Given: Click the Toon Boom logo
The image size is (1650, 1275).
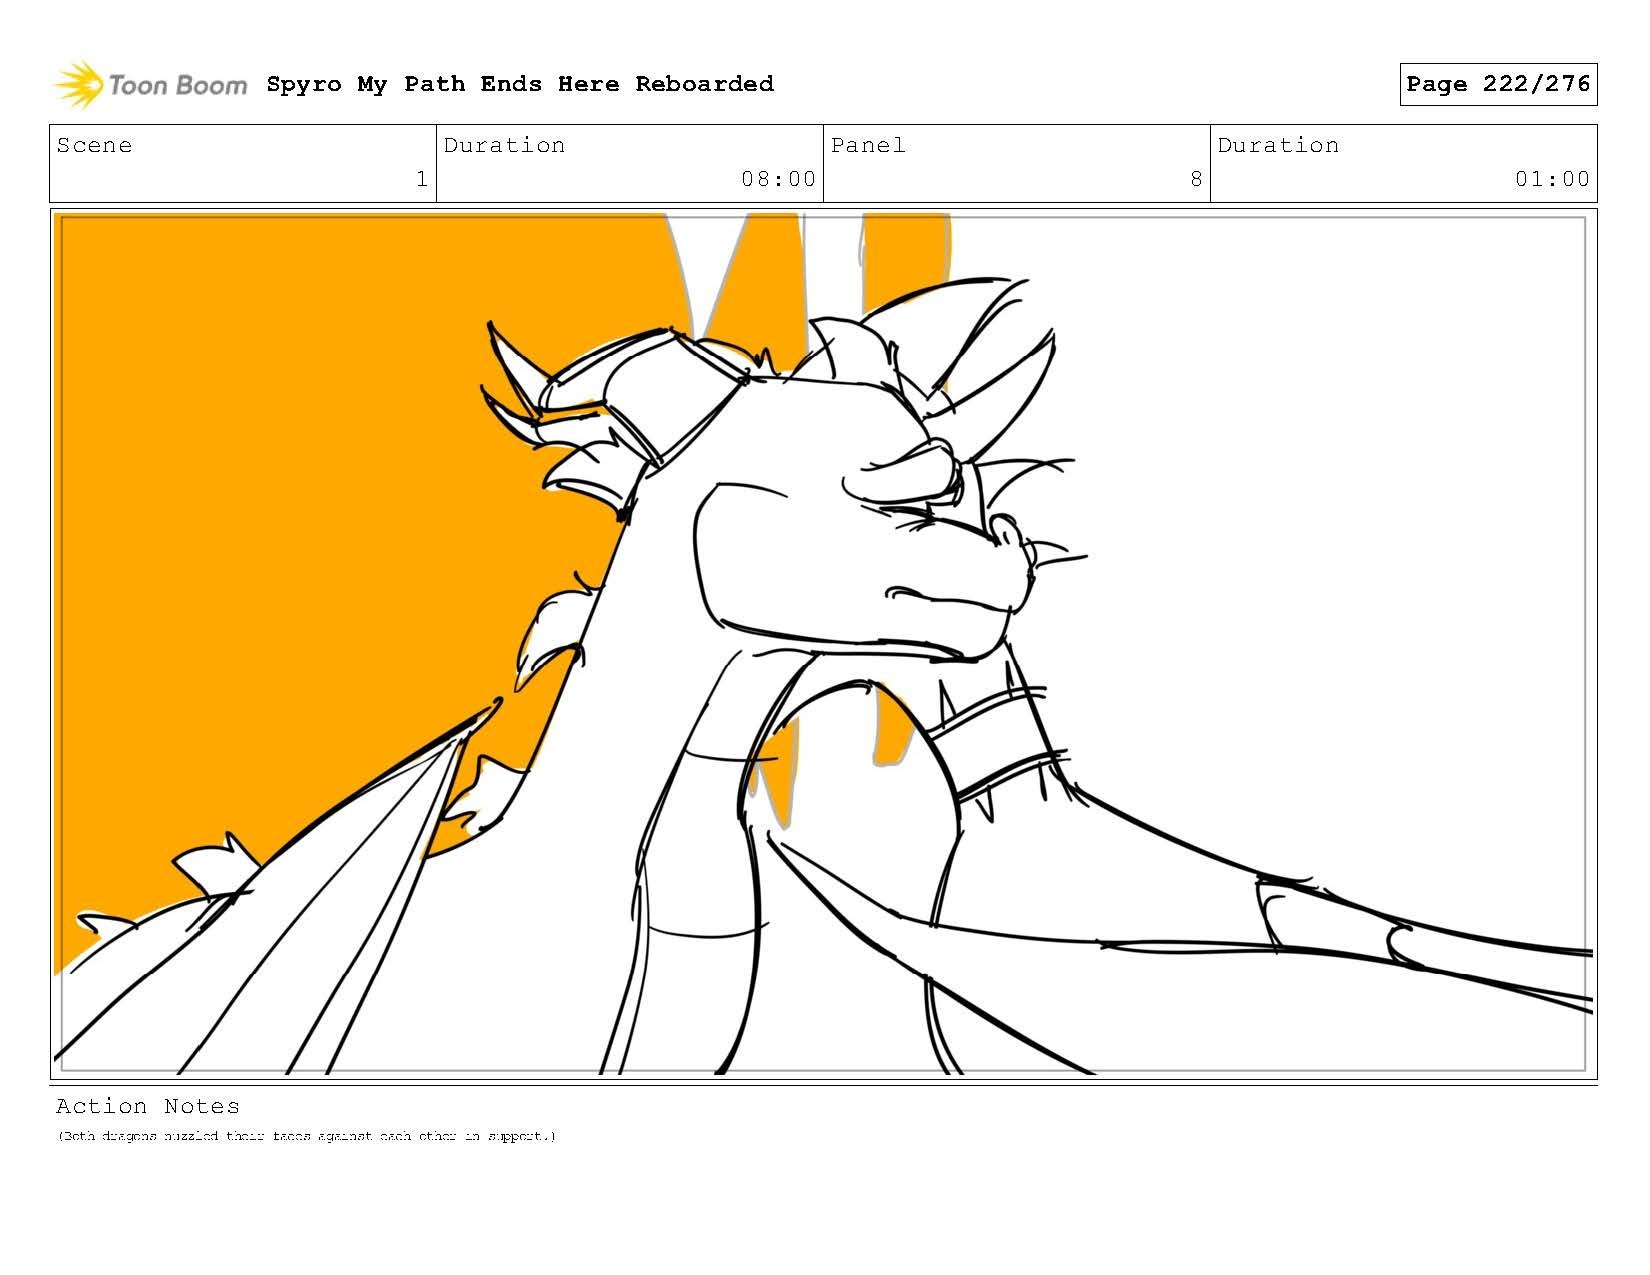Looking at the screenshot, I should (x=150, y=84).
